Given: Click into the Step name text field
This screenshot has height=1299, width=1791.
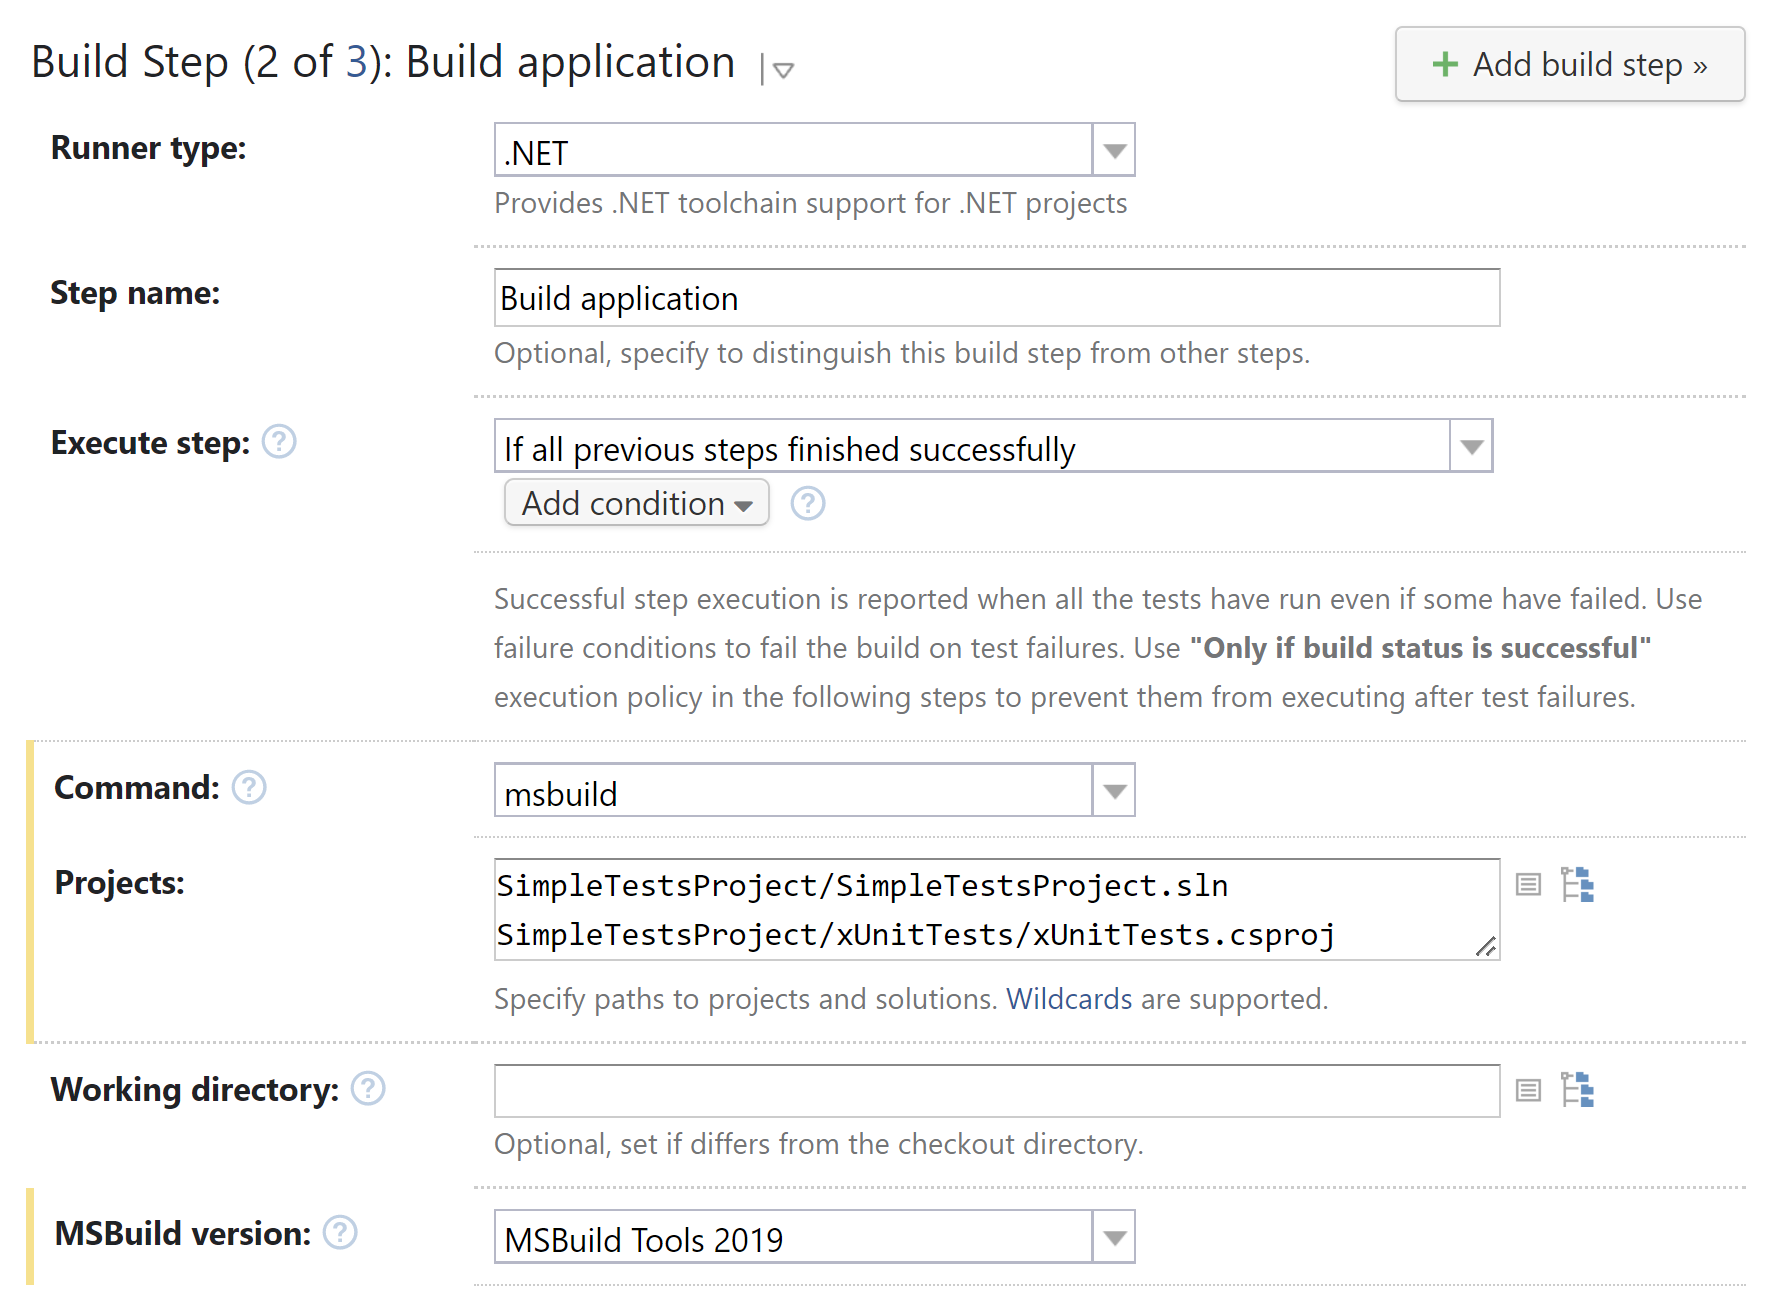Looking at the screenshot, I should coord(995,298).
